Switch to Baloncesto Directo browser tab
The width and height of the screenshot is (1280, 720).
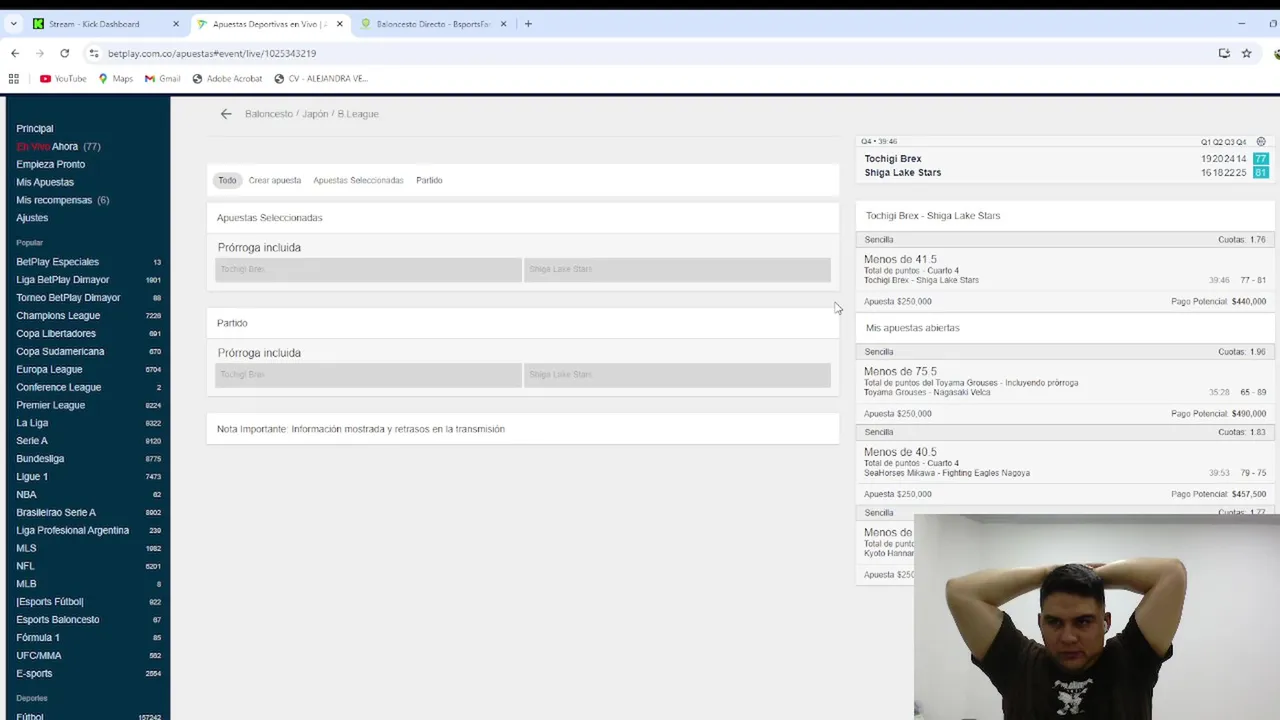point(433,24)
